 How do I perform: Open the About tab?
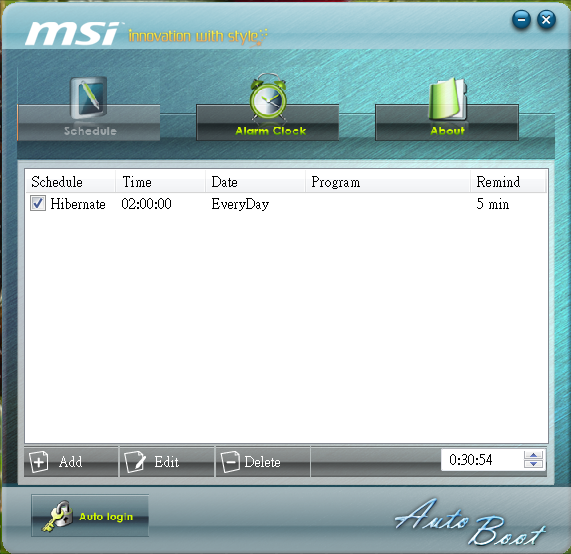tap(447, 123)
